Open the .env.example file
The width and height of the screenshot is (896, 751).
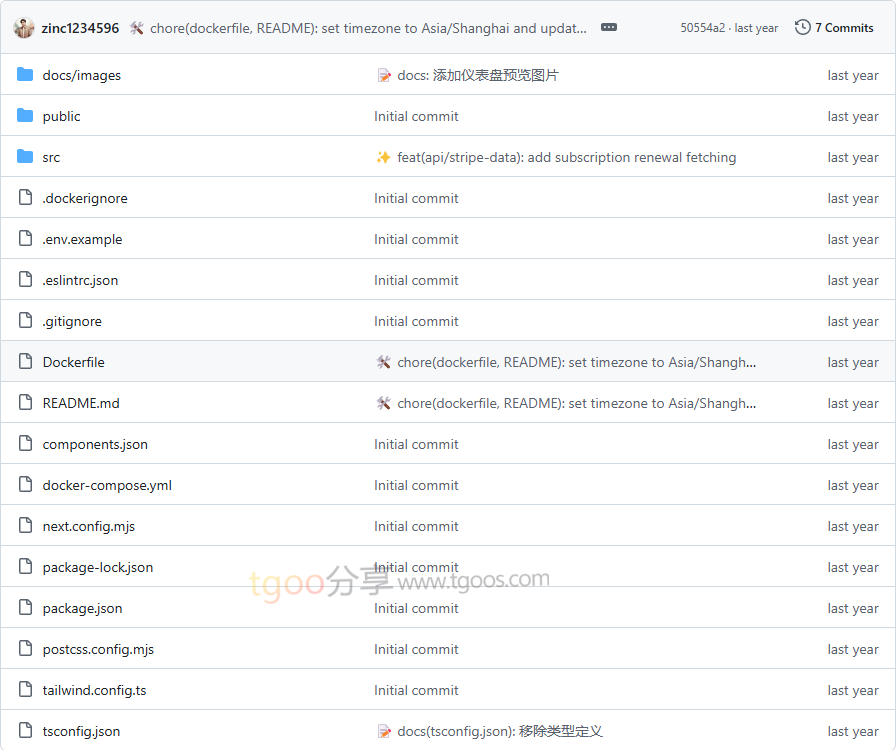point(82,239)
